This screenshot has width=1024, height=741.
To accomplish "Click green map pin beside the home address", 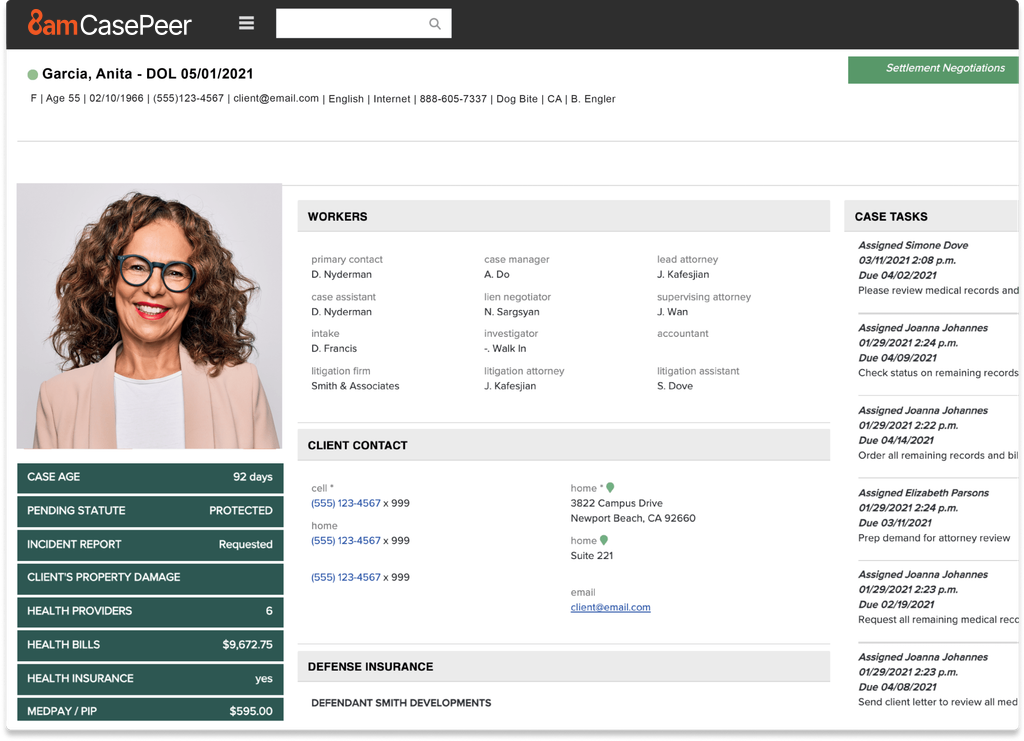I will click(x=610, y=485).
